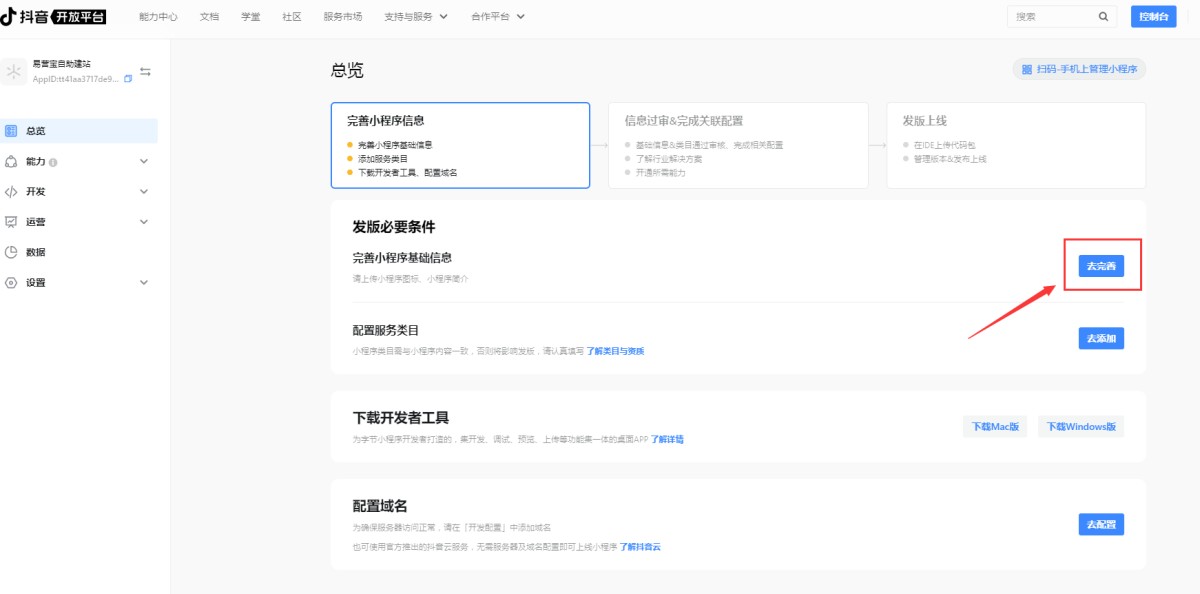Open 服务市场 in top navigation
The height and width of the screenshot is (594, 1200).
(343, 16)
